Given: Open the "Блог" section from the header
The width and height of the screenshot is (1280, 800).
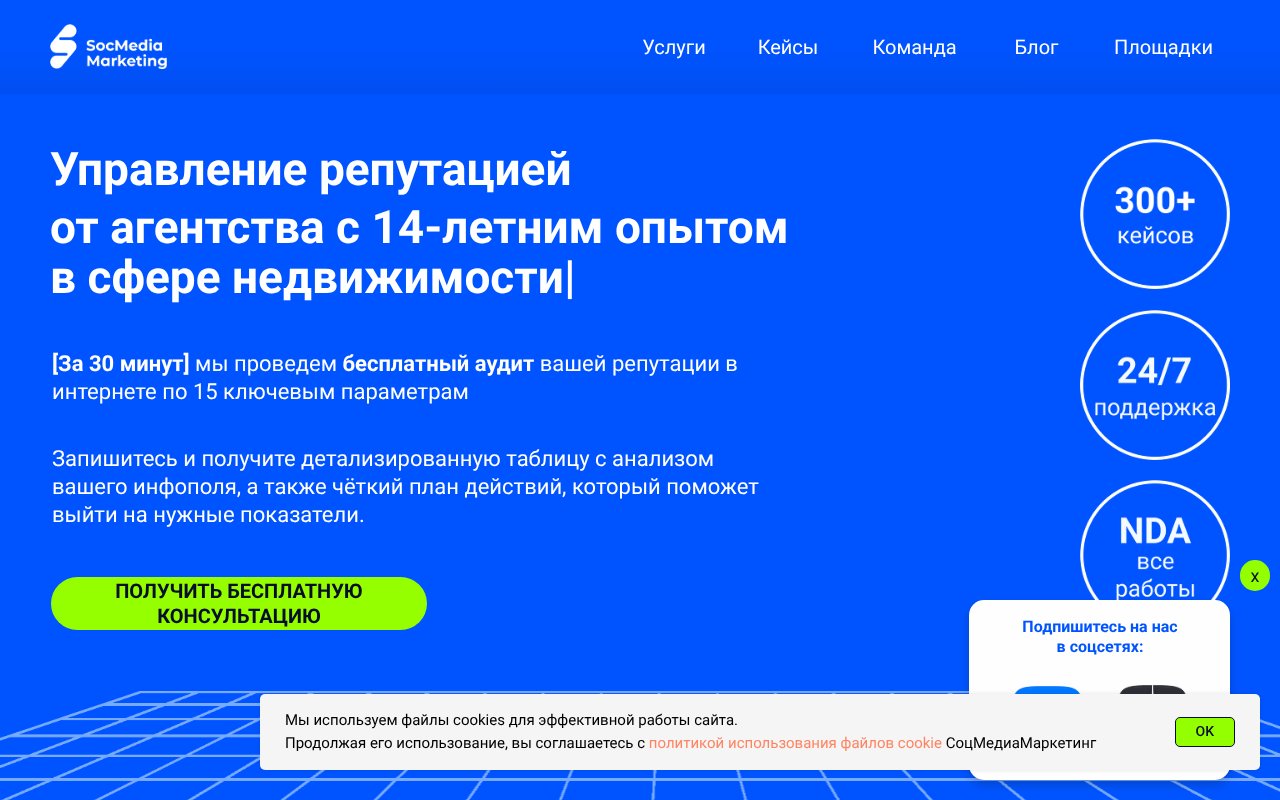Looking at the screenshot, I should point(1036,47).
